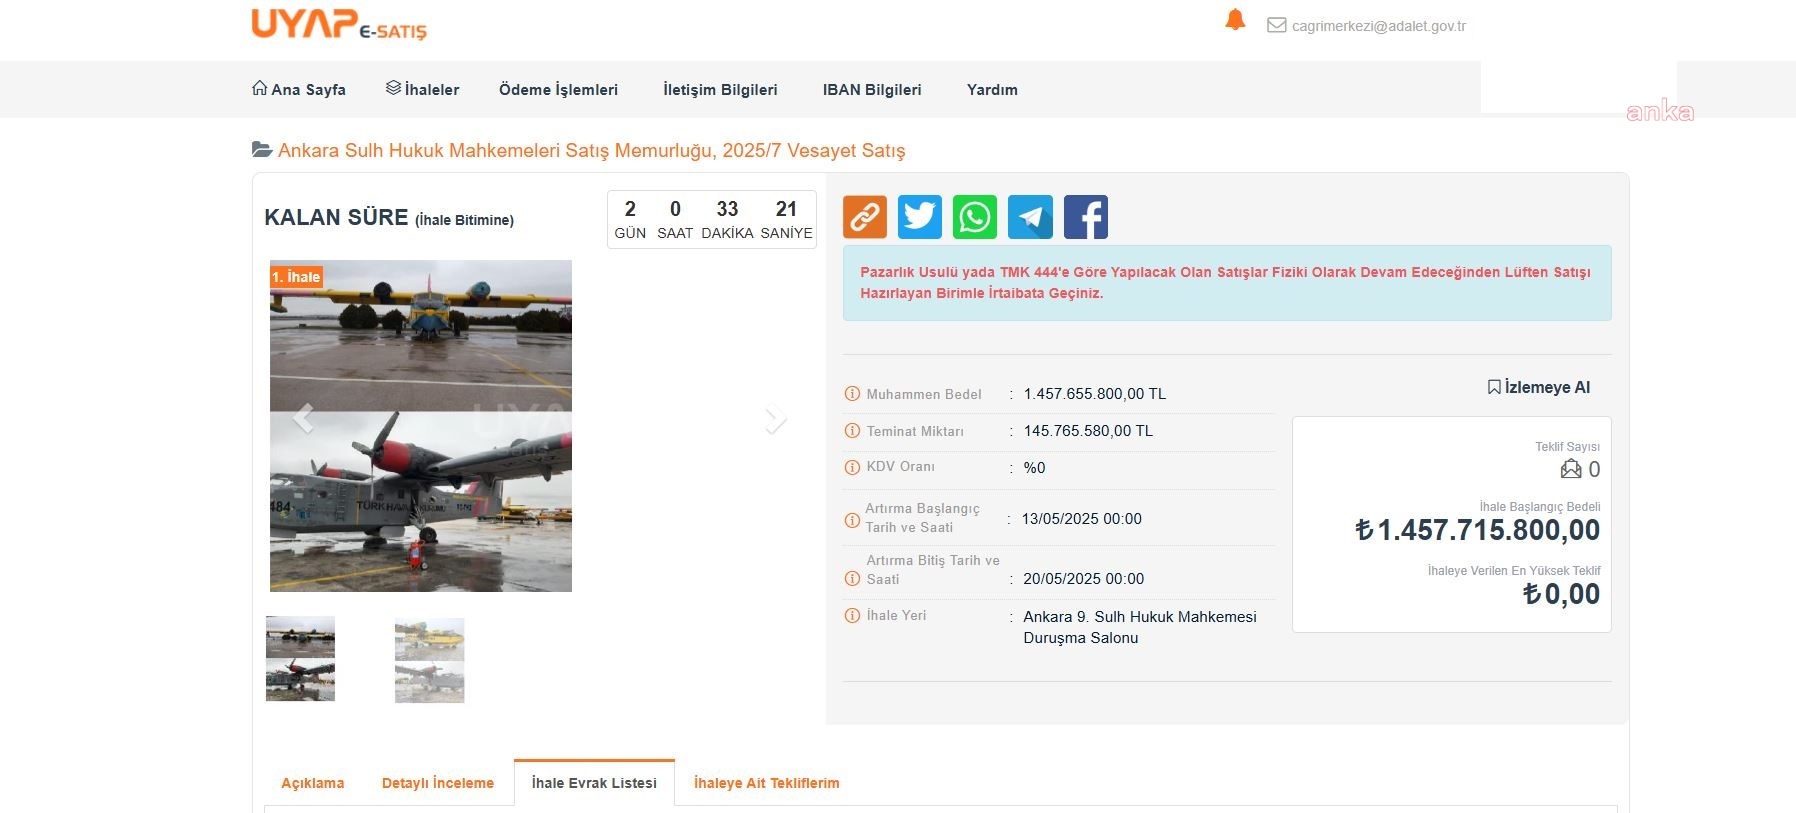
Task: Share the auction on Twitter
Action: [920, 217]
